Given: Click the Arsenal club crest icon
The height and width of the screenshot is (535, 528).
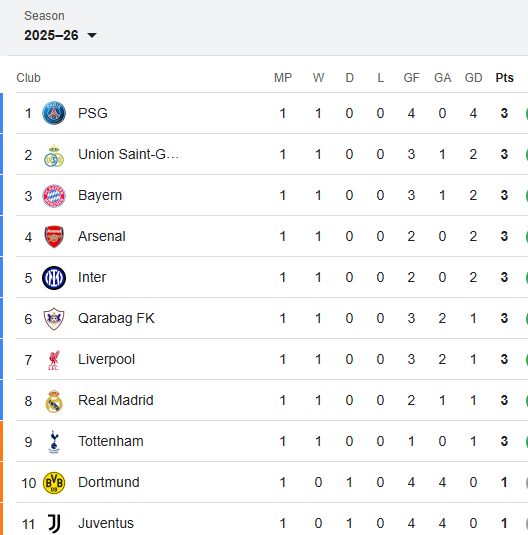Looking at the screenshot, I should click(54, 236).
